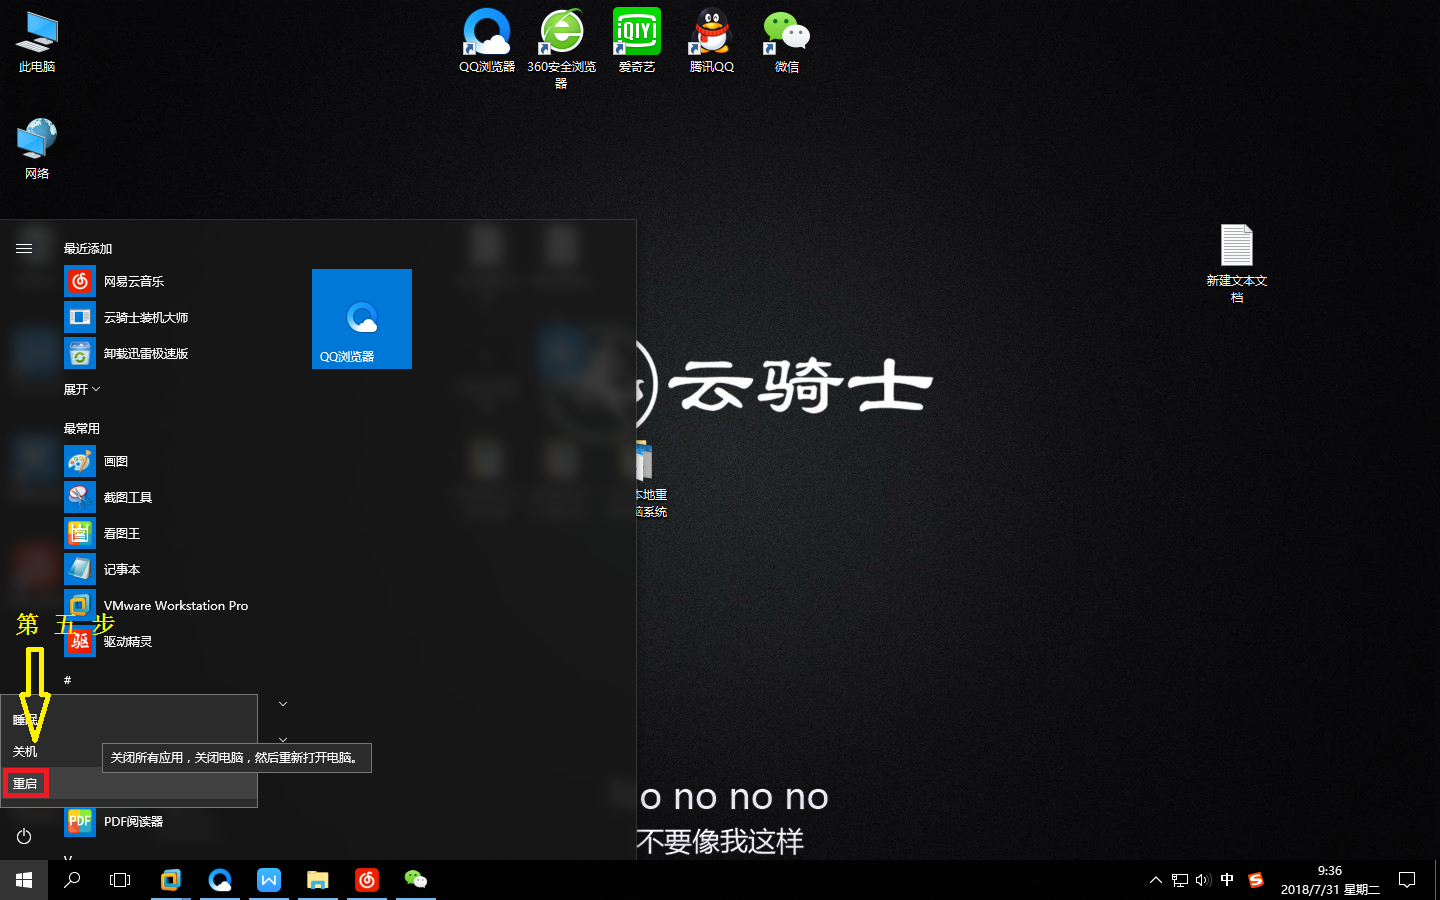
Task: Toggle the 中 input method indicator
Action: [x=1227, y=880]
